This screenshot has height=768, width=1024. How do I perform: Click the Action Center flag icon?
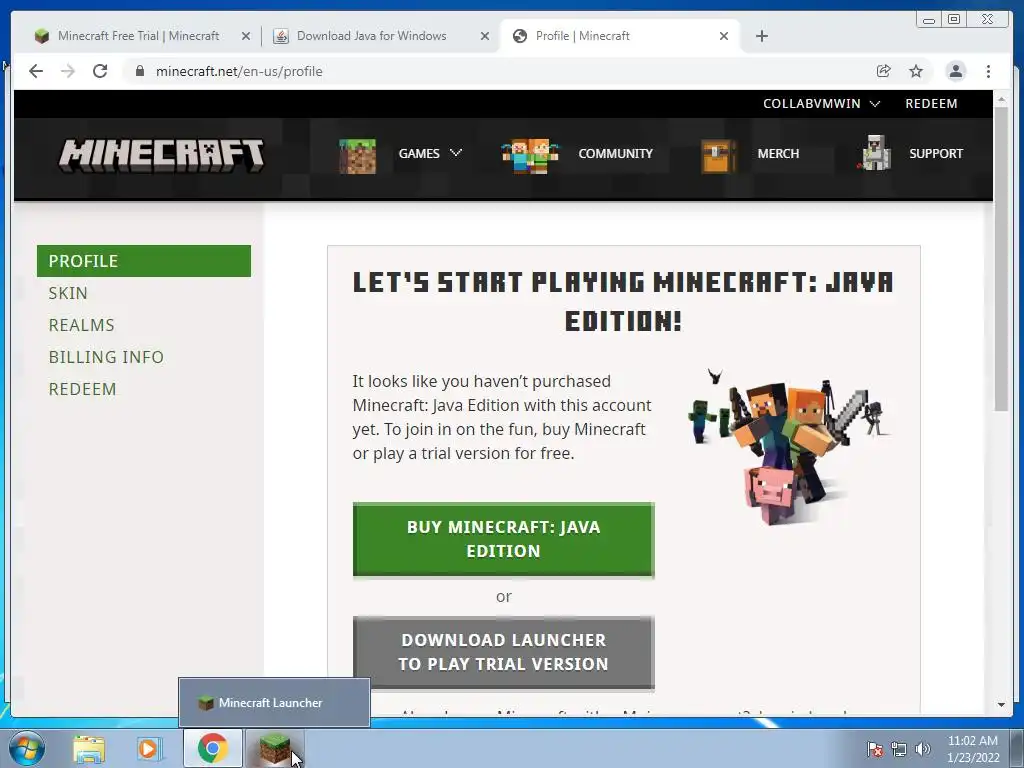tap(874, 749)
